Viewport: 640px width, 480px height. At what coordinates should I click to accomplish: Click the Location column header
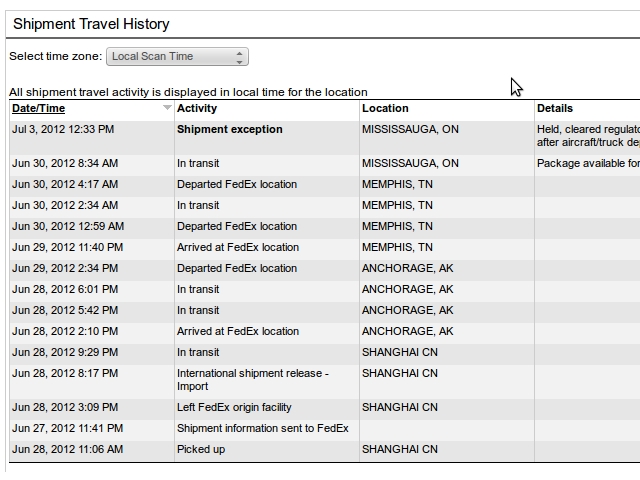(x=385, y=108)
